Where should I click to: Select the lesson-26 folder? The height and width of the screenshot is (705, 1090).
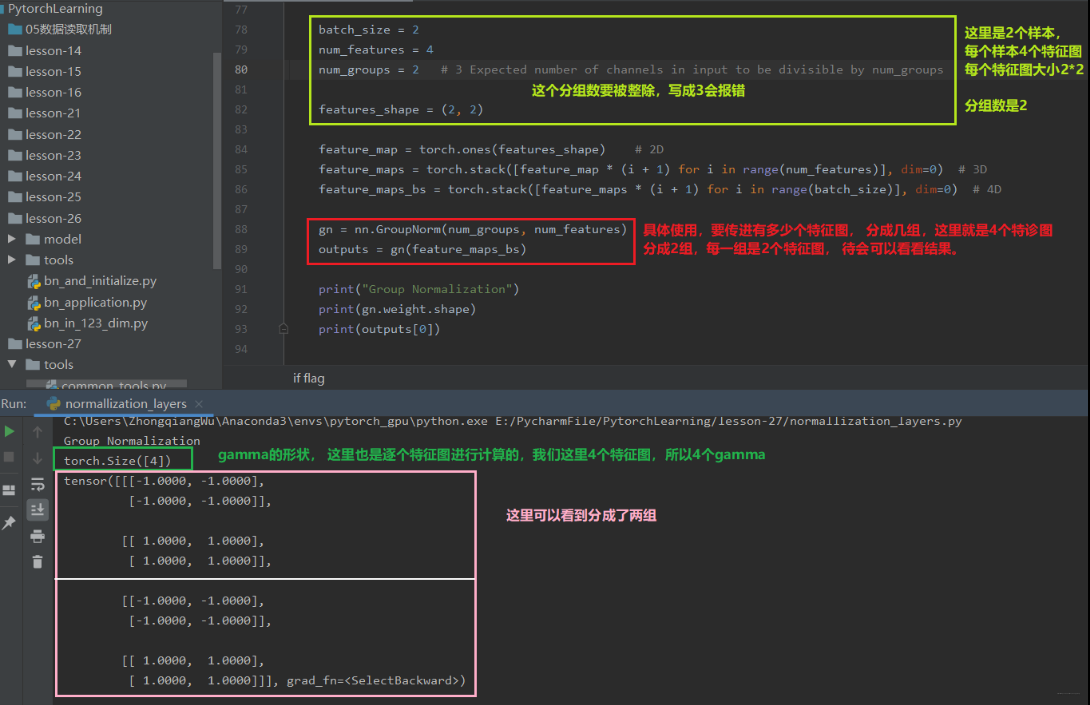tap(53, 218)
